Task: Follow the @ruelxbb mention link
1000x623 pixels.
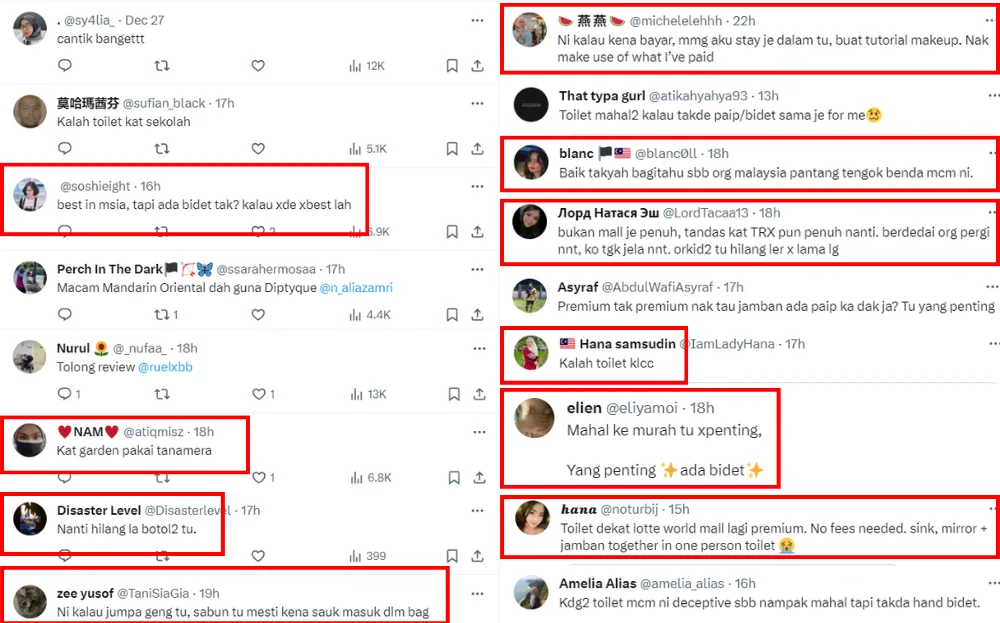Action: 165,367
